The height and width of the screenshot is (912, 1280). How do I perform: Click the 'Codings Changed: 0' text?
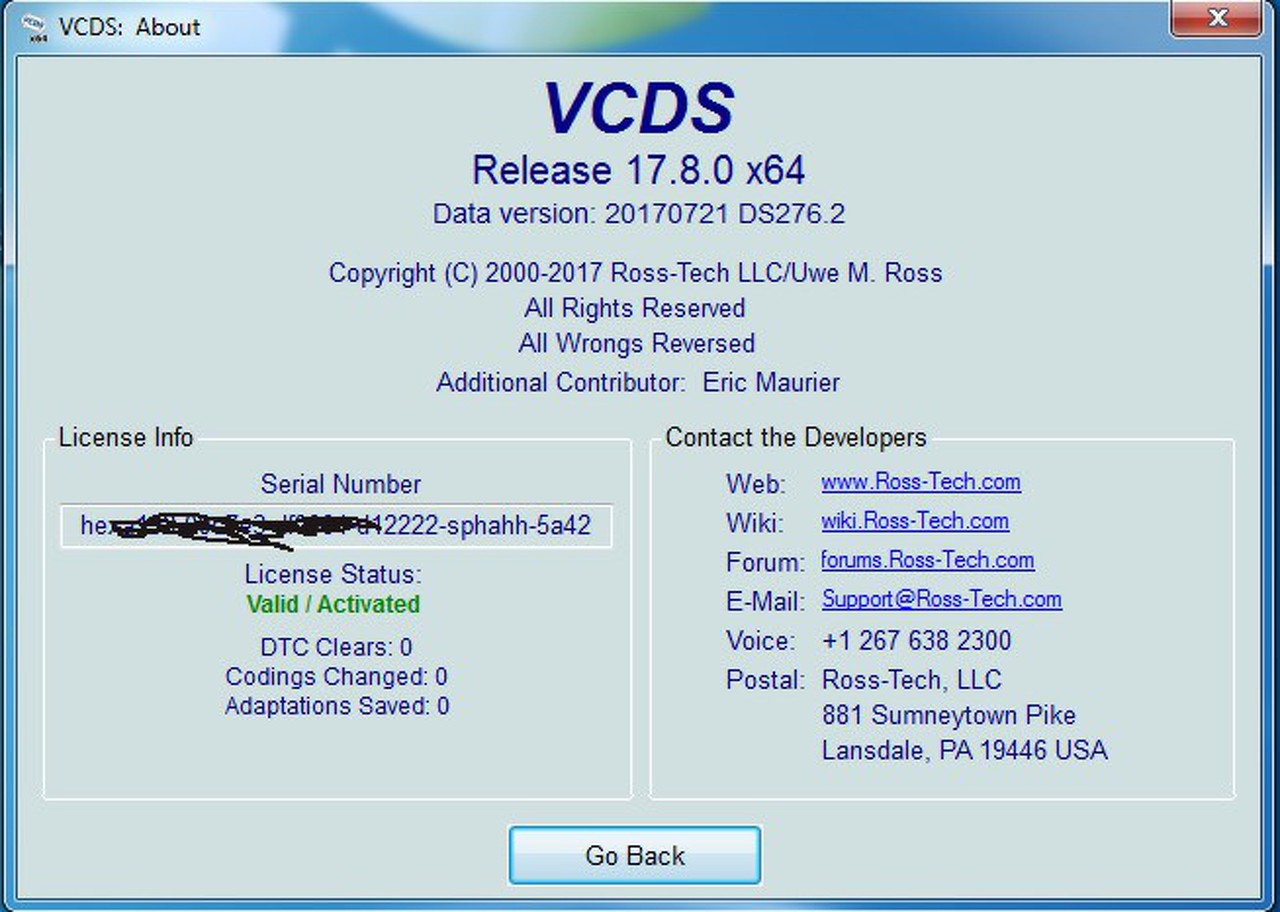pos(336,677)
